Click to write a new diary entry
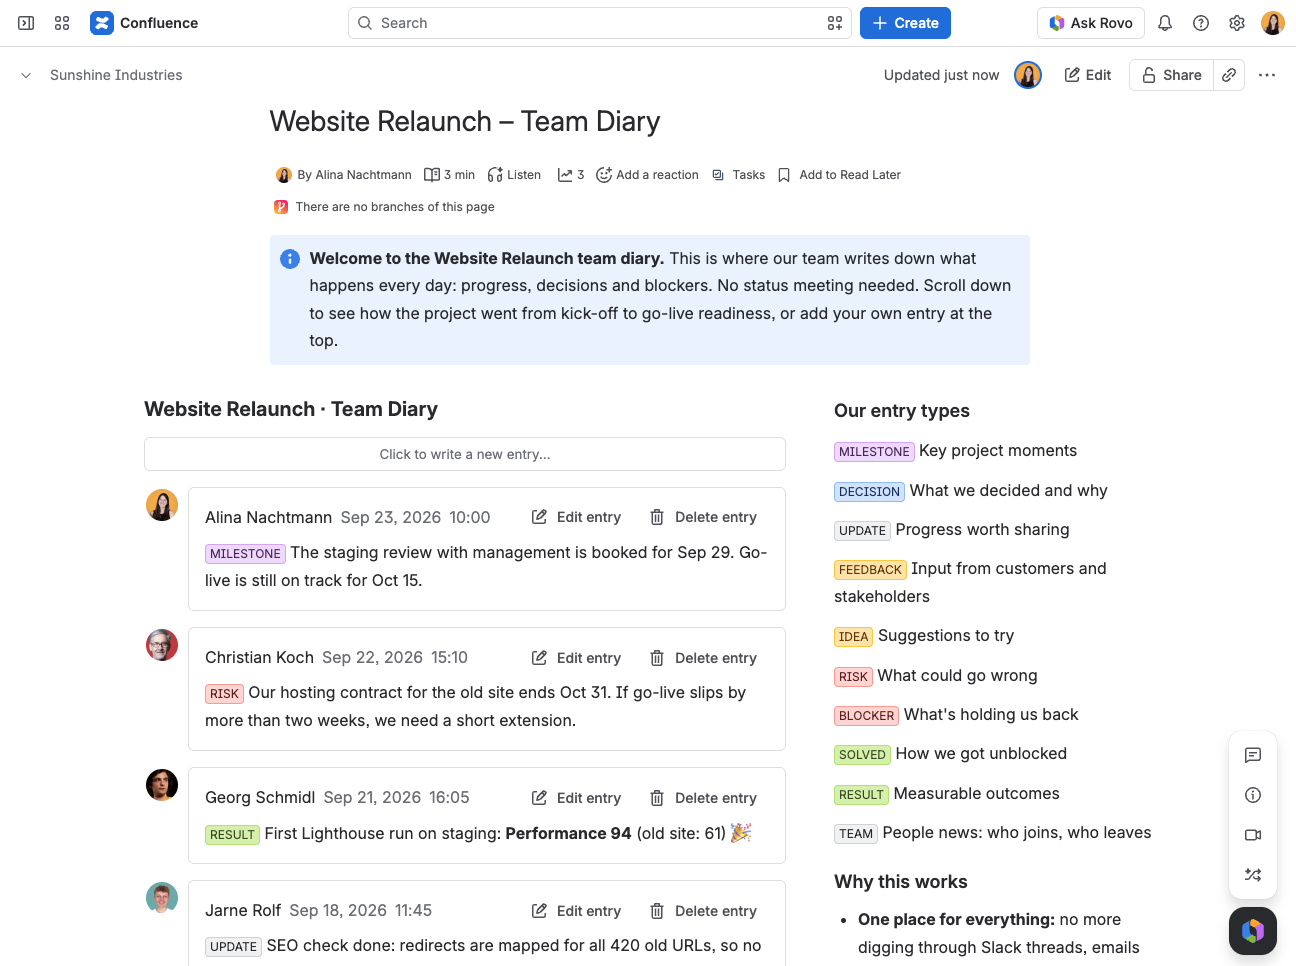Image resolution: width=1296 pixels, height=966 pixels. 465,454
